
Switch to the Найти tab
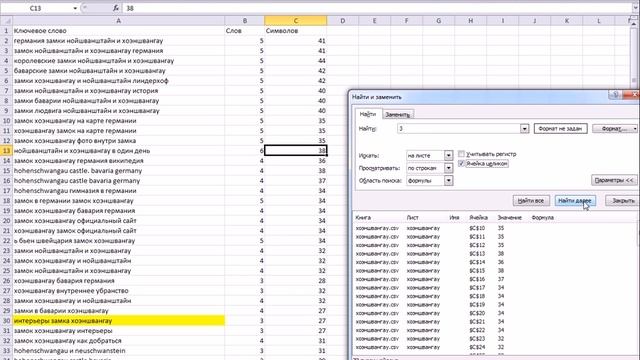[368, 114]
